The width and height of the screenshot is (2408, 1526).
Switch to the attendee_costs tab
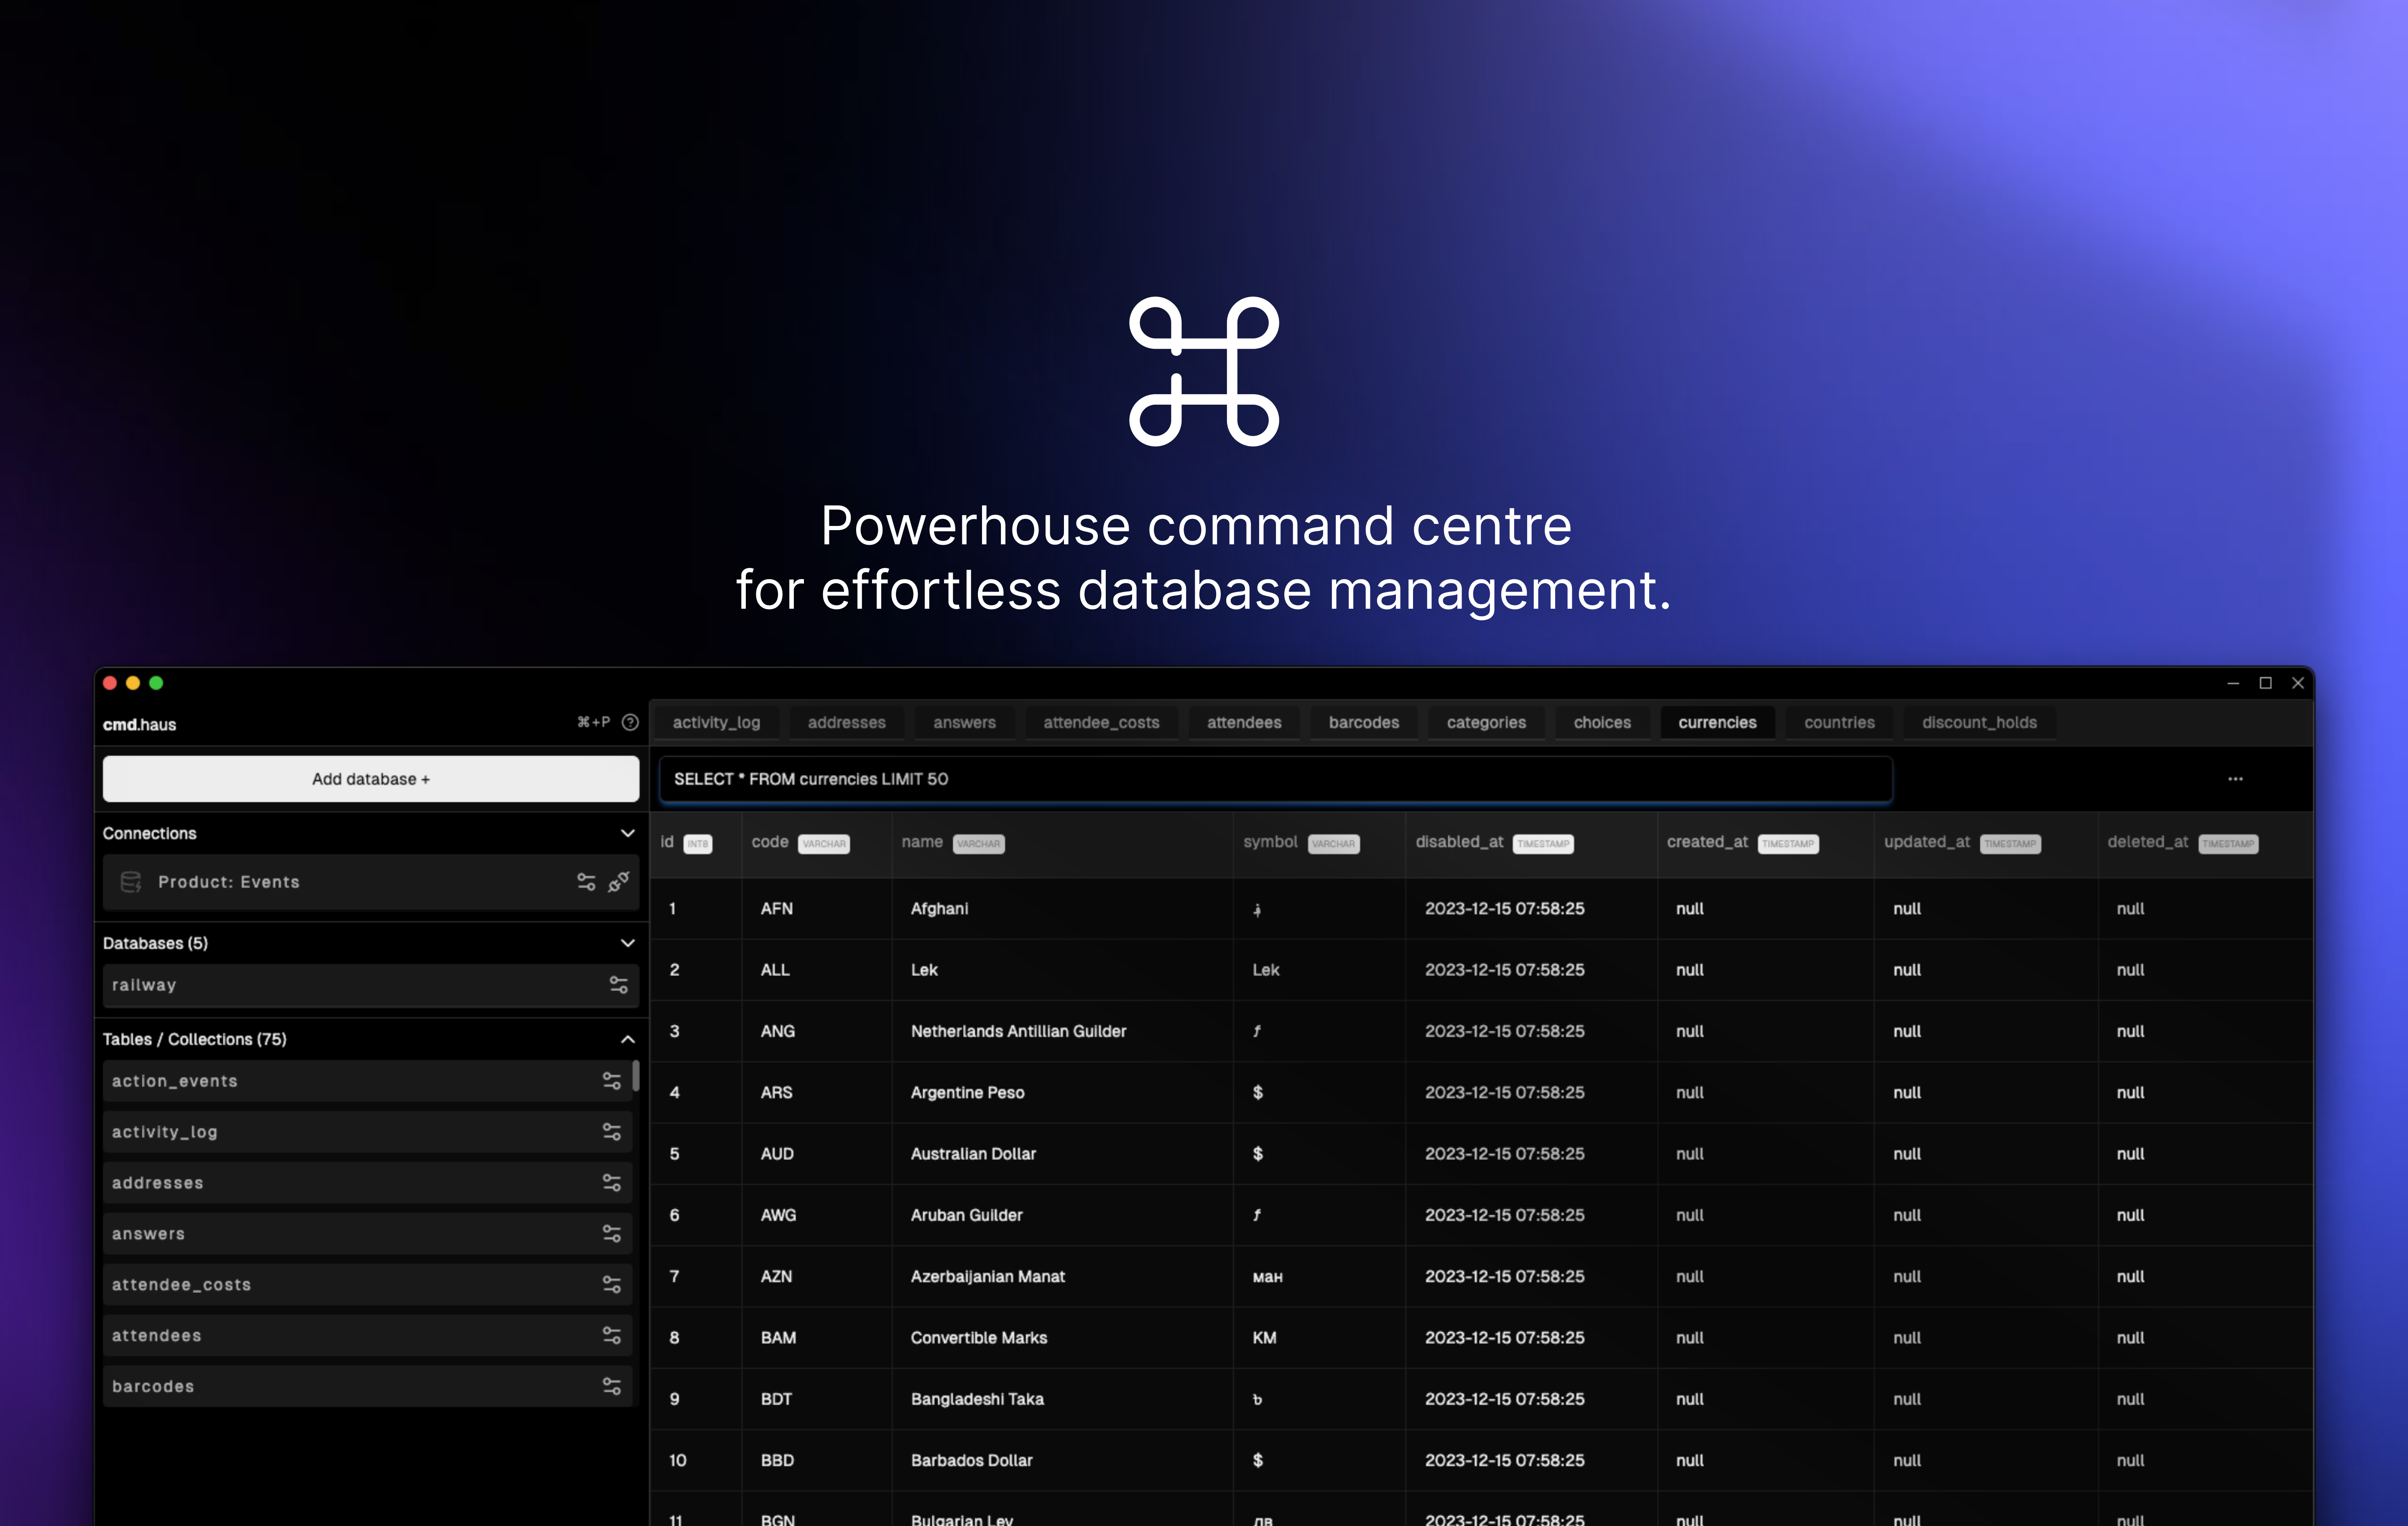[x=1101, y=722]
